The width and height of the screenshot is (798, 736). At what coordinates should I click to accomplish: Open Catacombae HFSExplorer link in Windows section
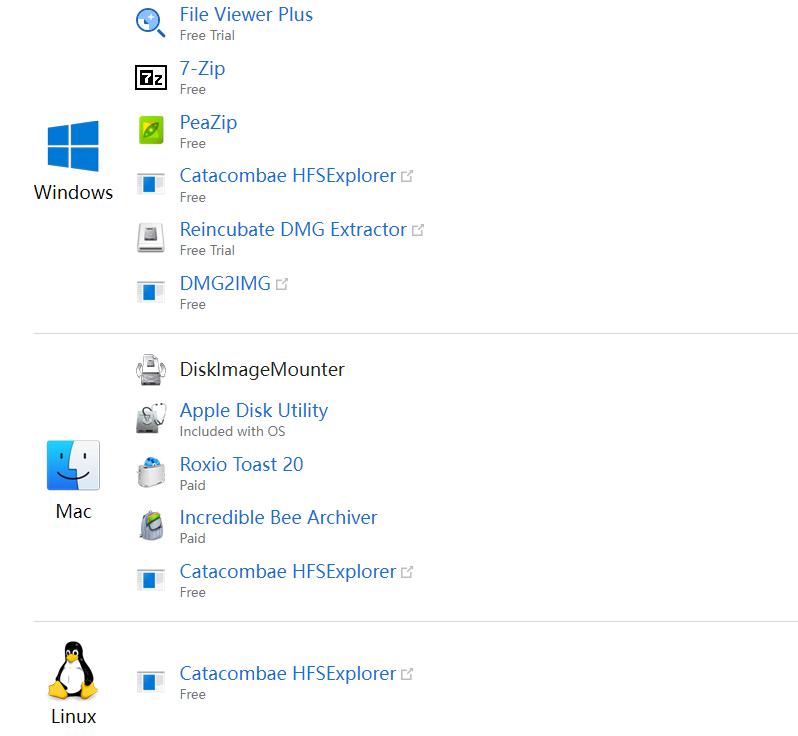pyautogui.click(x=288, y=176)
